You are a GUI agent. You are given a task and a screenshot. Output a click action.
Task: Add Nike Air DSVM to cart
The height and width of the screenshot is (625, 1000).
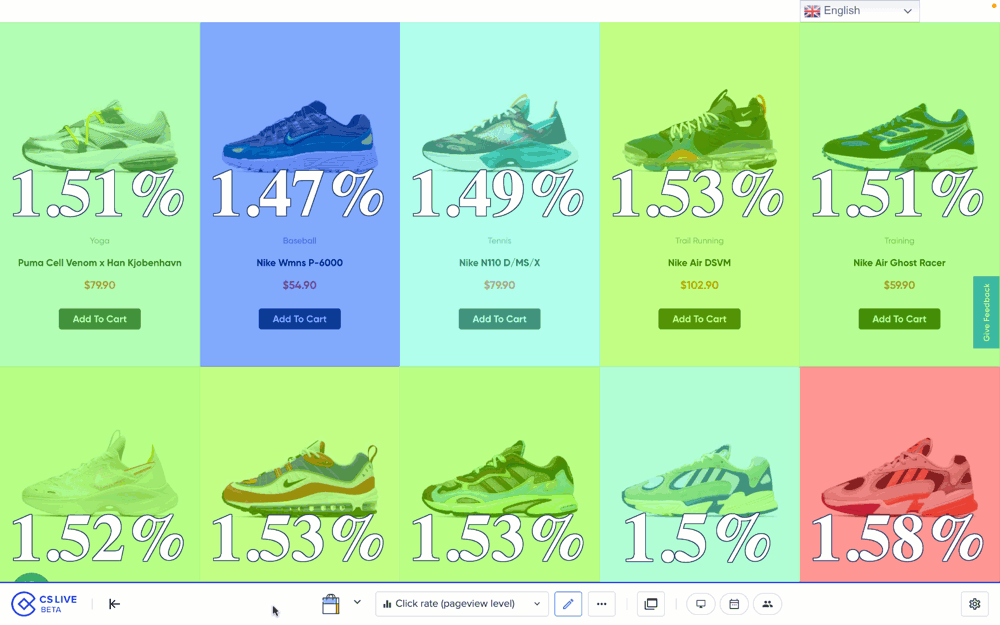click(699, 319)
